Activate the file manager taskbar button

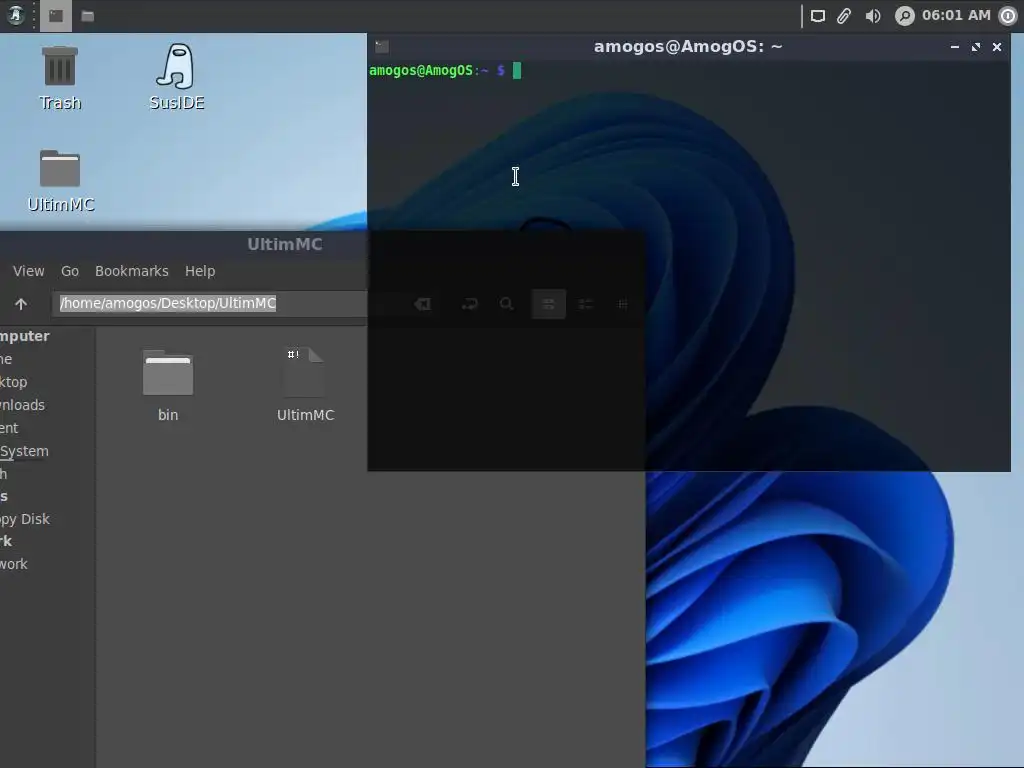tap(88, 16)
